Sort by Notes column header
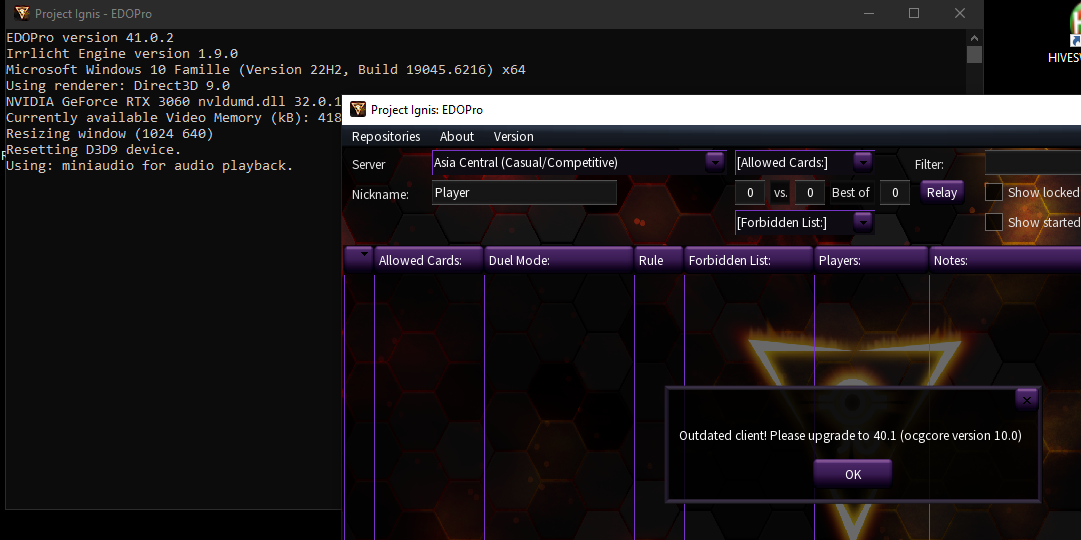This screenshot has width=1081, height=540. pyautogui.click(x=1005, y=259)
